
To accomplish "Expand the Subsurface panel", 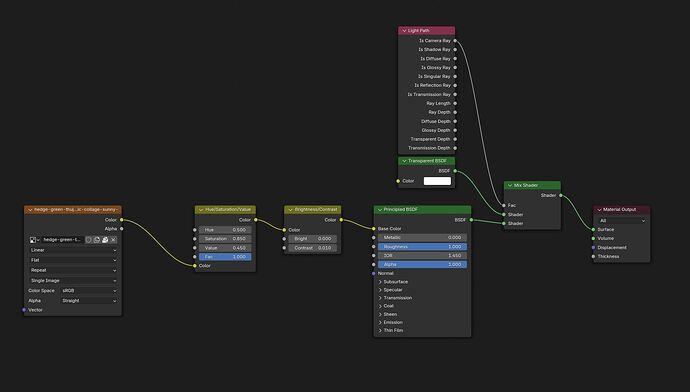I will pyautogui.click(x=380, y=282).
